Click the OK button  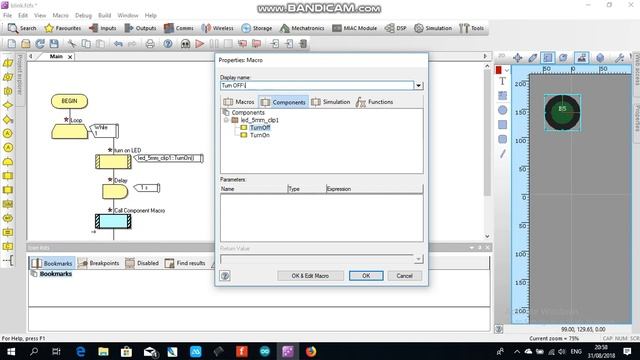point(366,276)
